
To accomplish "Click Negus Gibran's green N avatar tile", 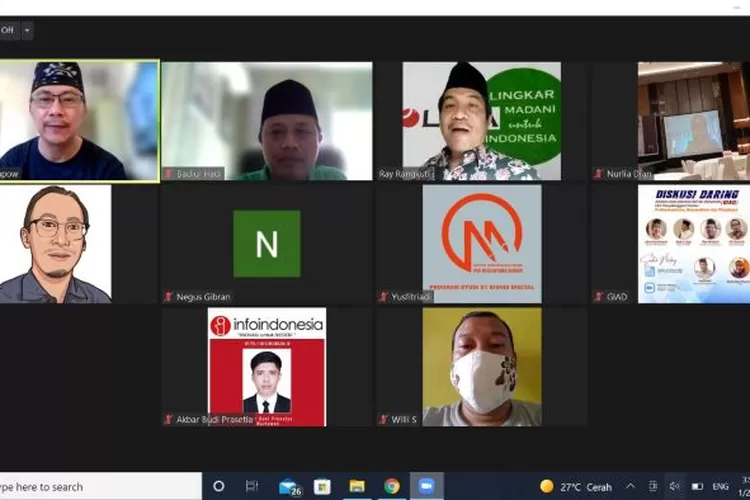I will click(x=267, y=243).
